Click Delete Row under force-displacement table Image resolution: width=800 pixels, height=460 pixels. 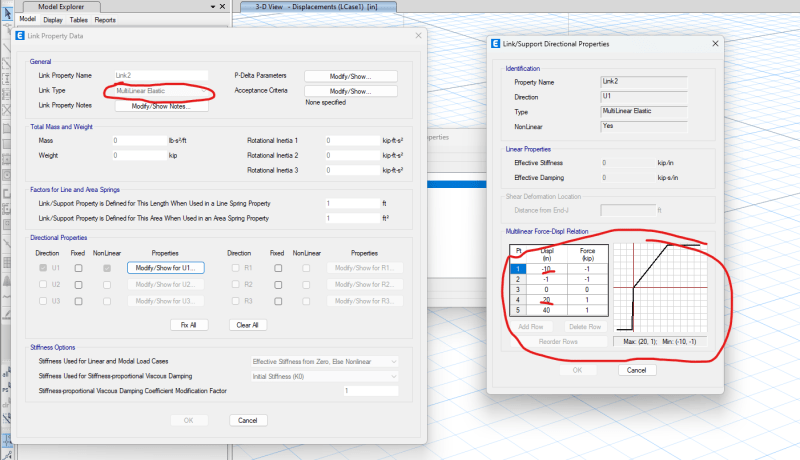click(585, 326)
